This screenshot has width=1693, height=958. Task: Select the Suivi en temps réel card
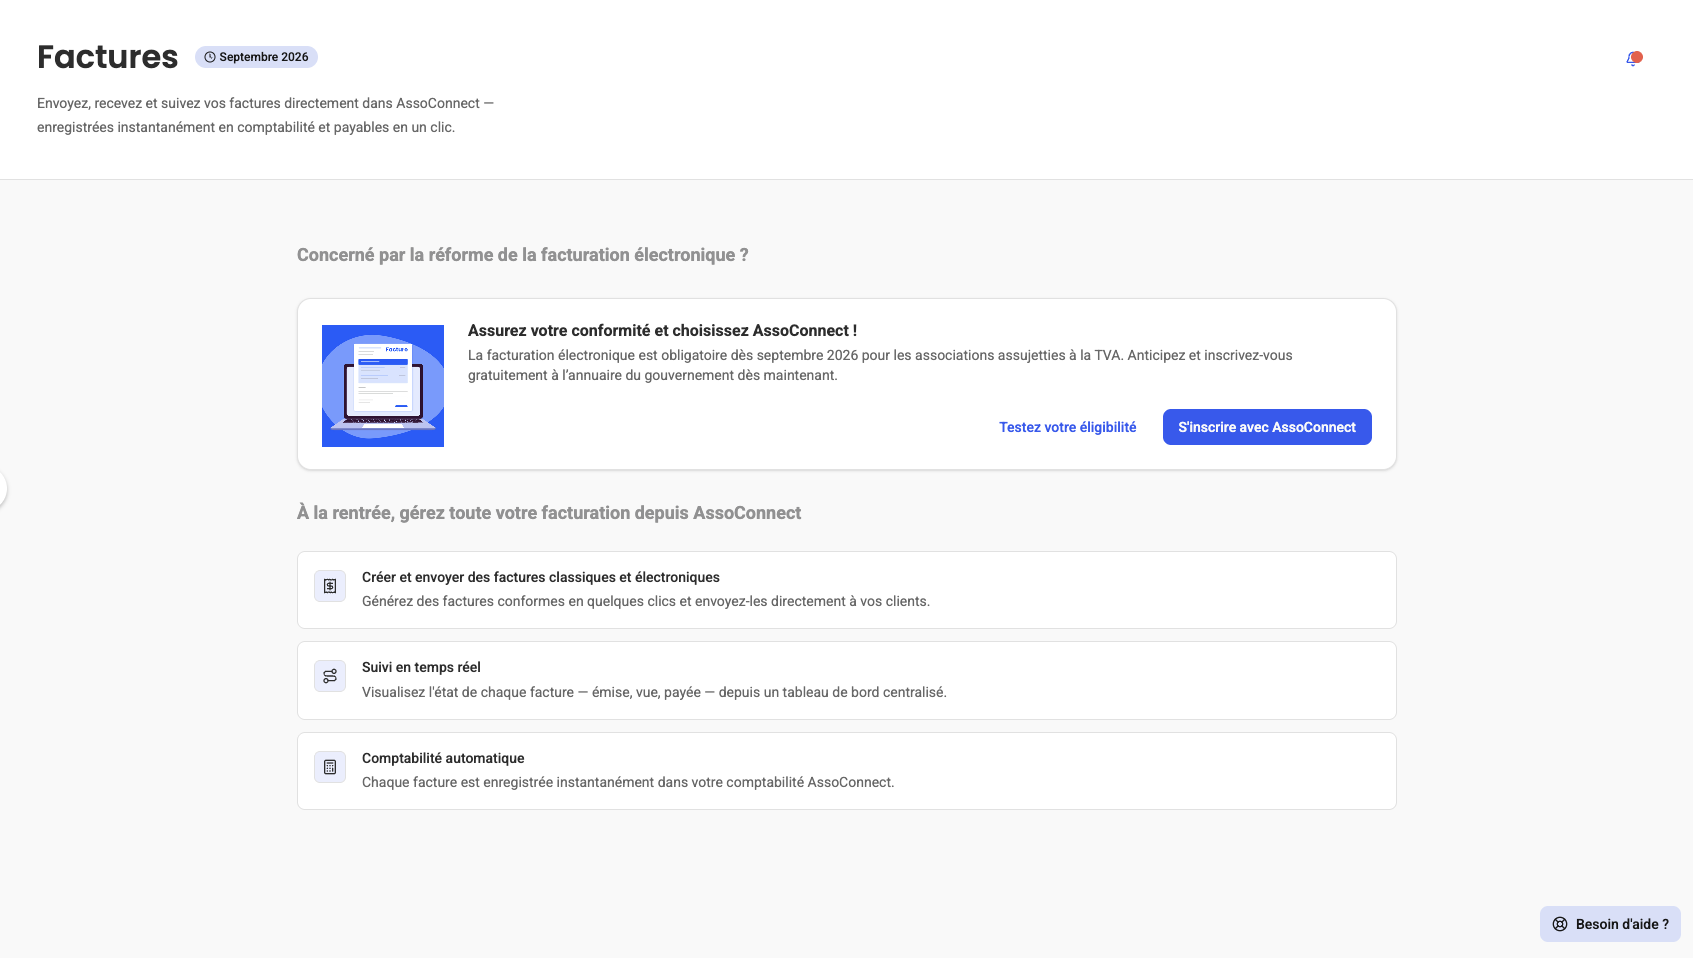point(846,680)
